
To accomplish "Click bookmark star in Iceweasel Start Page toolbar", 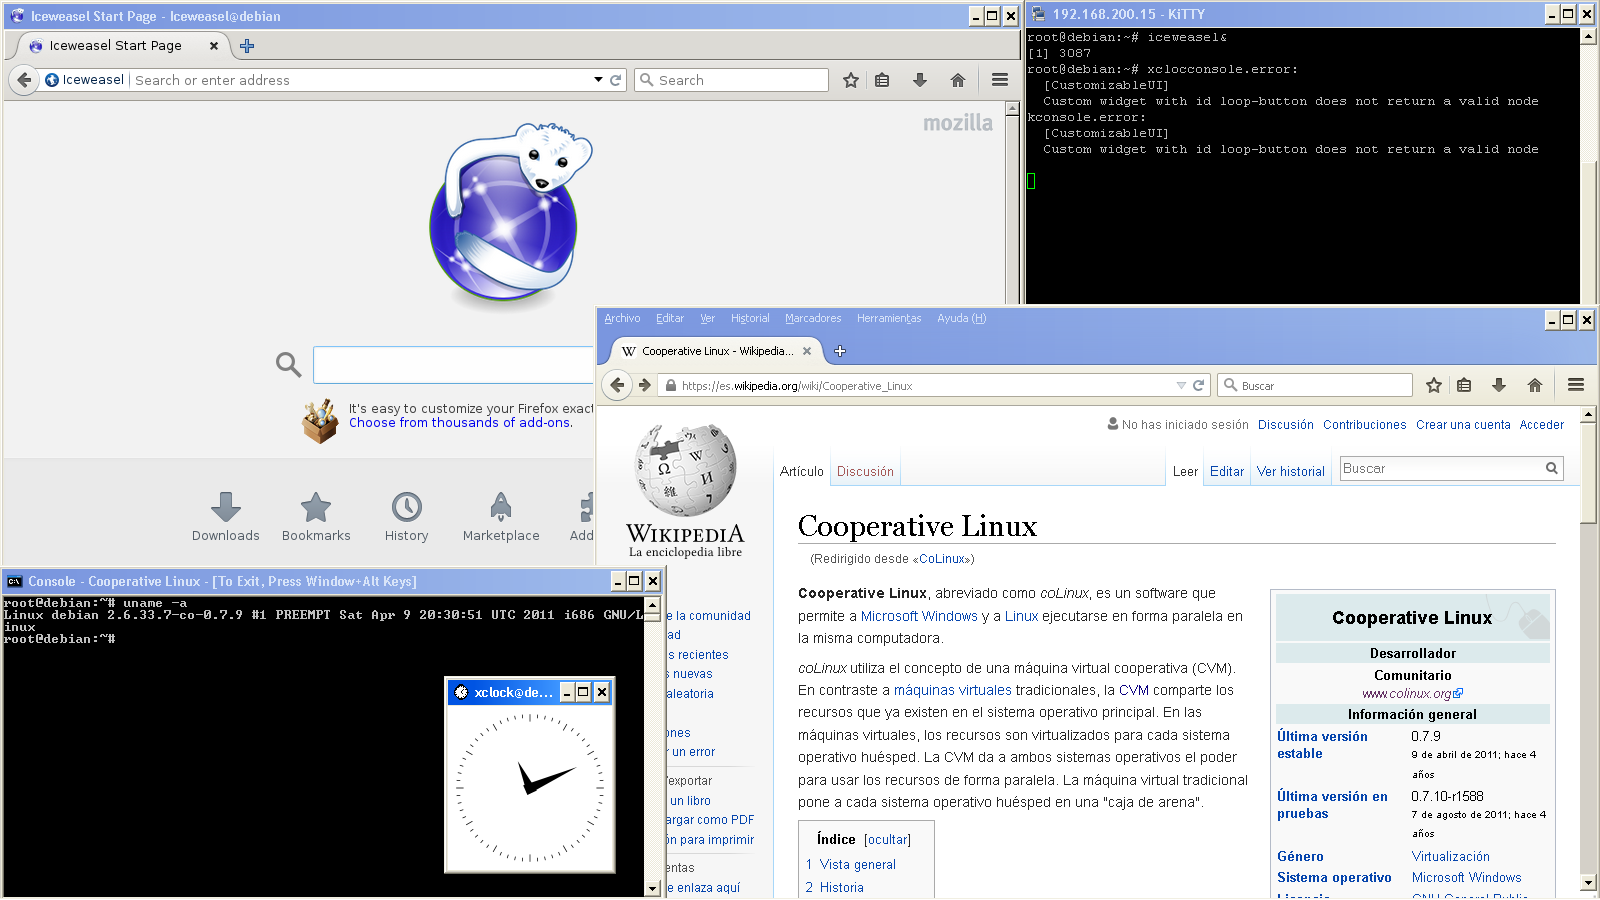I will click(x=851, y=80).
